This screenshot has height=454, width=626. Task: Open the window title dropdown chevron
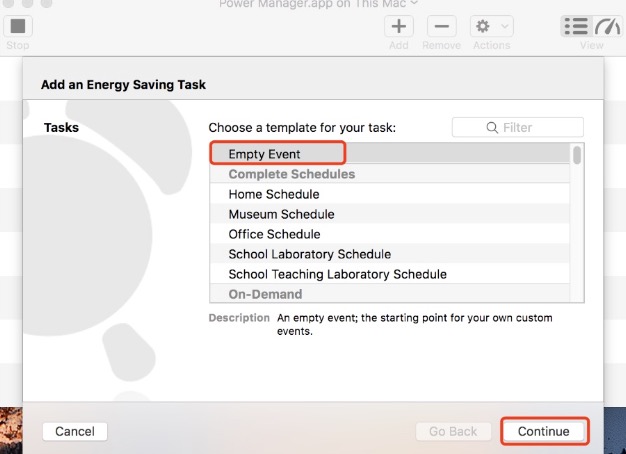coord(415,4)
